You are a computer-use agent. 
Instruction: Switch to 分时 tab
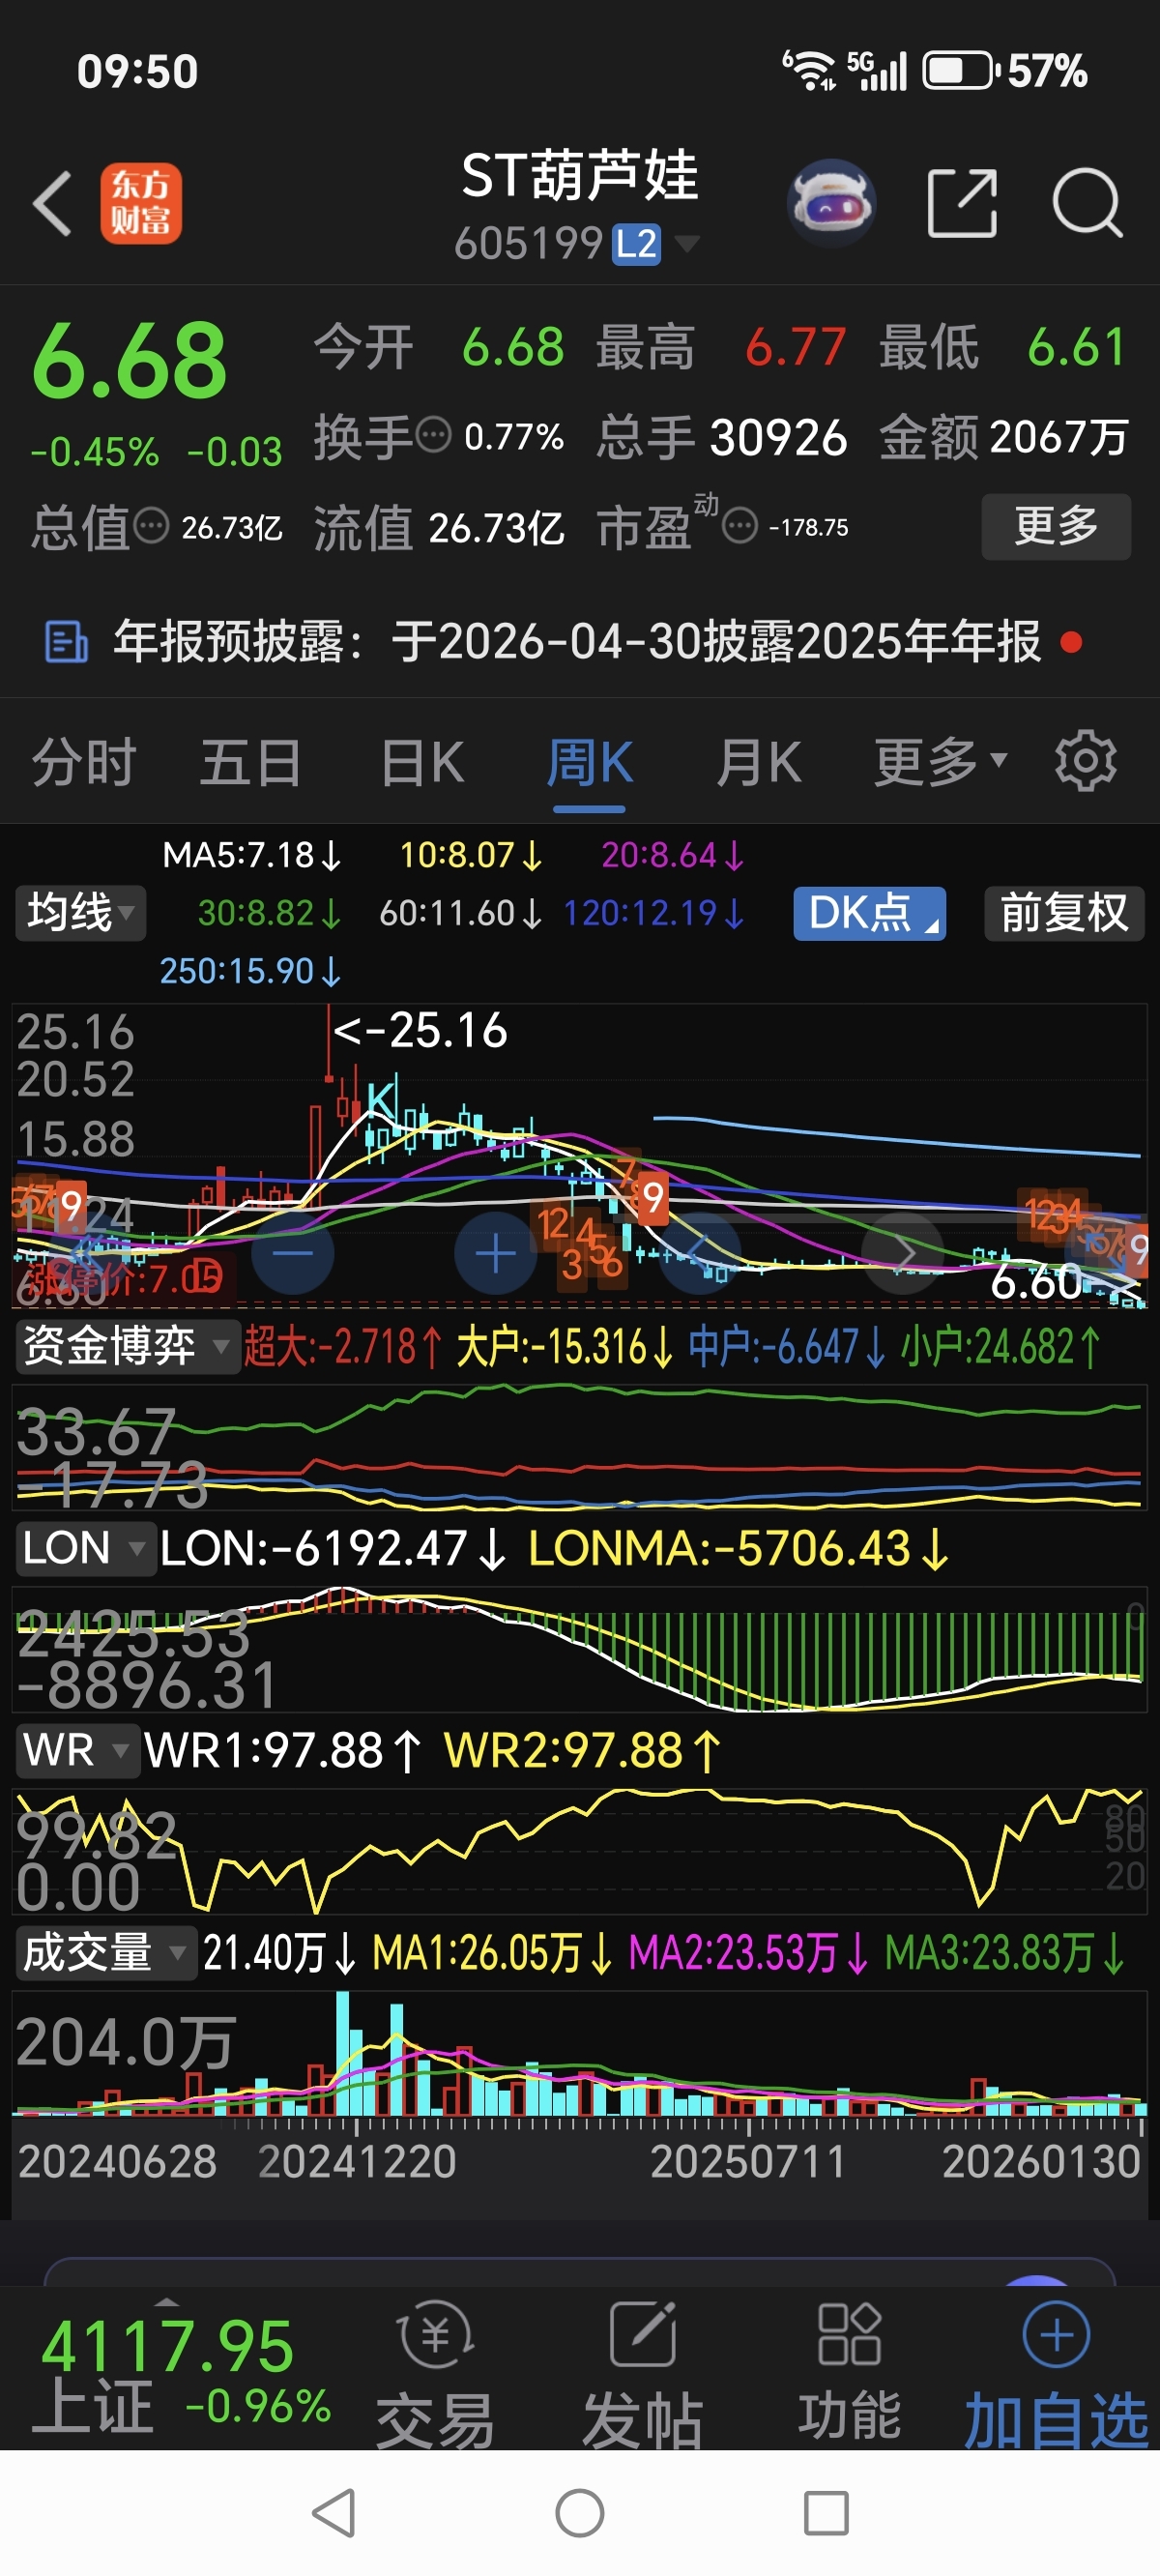[x=84, y=762]
